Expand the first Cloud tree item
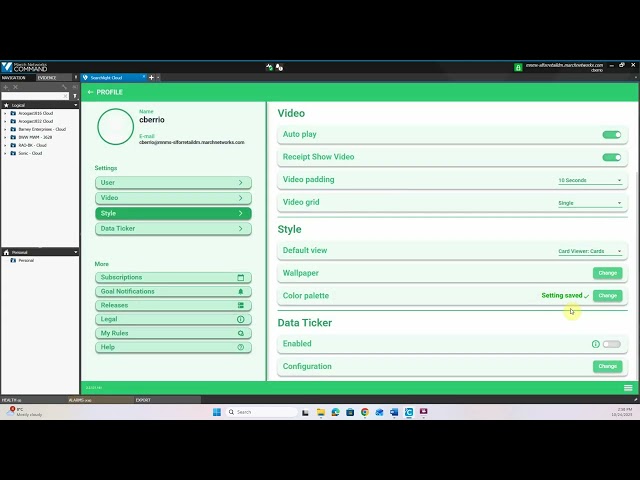640x480 pixels. coord(5,113)
